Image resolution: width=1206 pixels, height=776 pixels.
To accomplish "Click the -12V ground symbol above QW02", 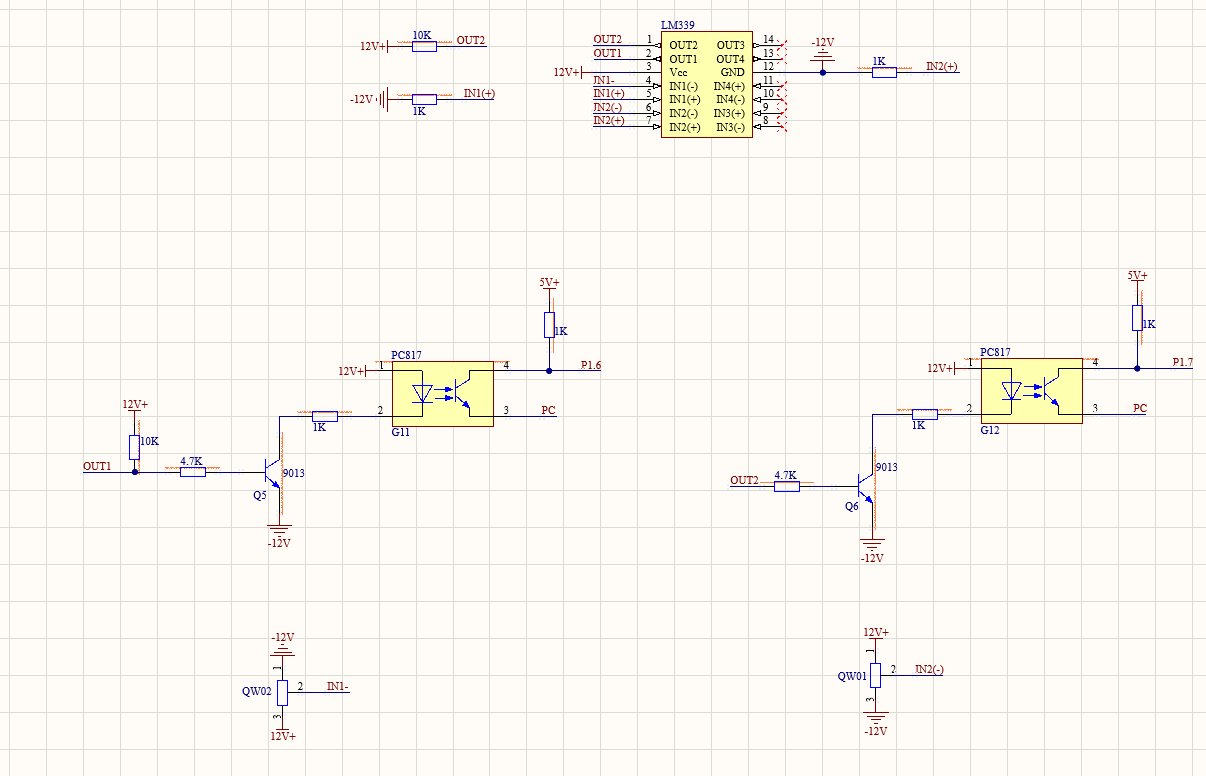I will [282, 644].
